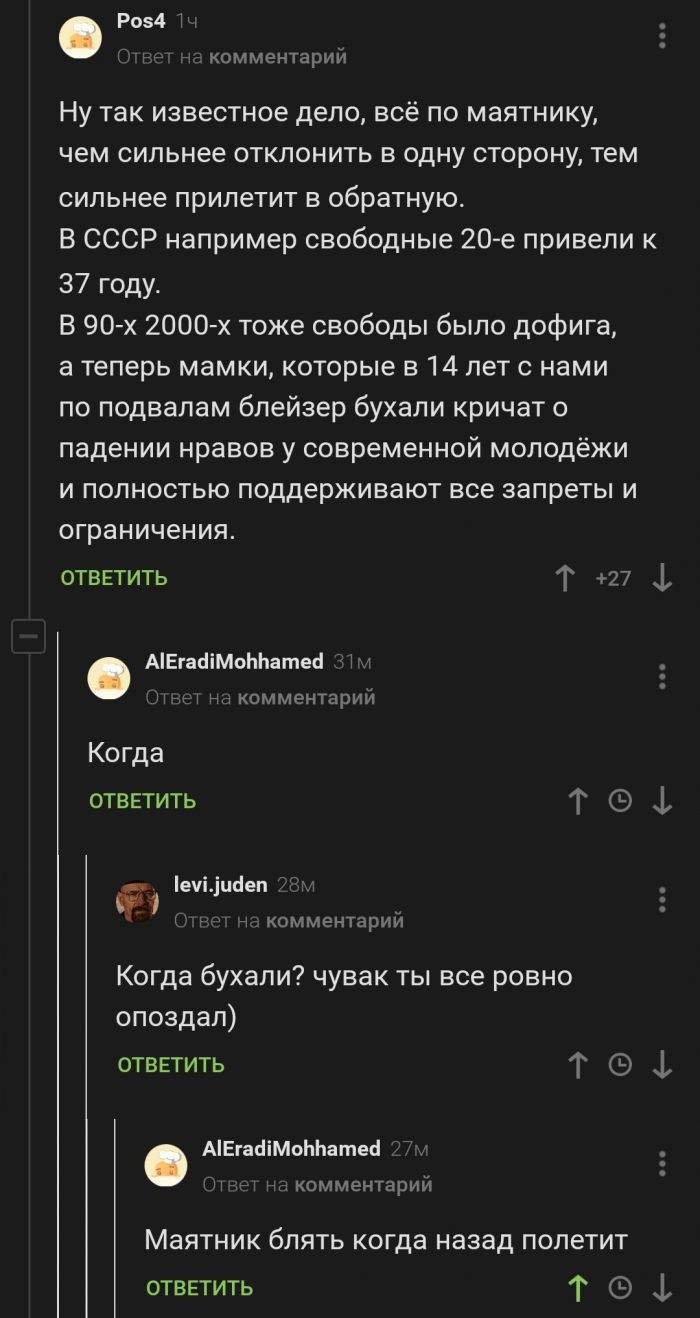This screenshot has width=700, height=1318.
Task: Toggle the green upvote on 'Маятник' comment
Action: tap(578, 1288)
